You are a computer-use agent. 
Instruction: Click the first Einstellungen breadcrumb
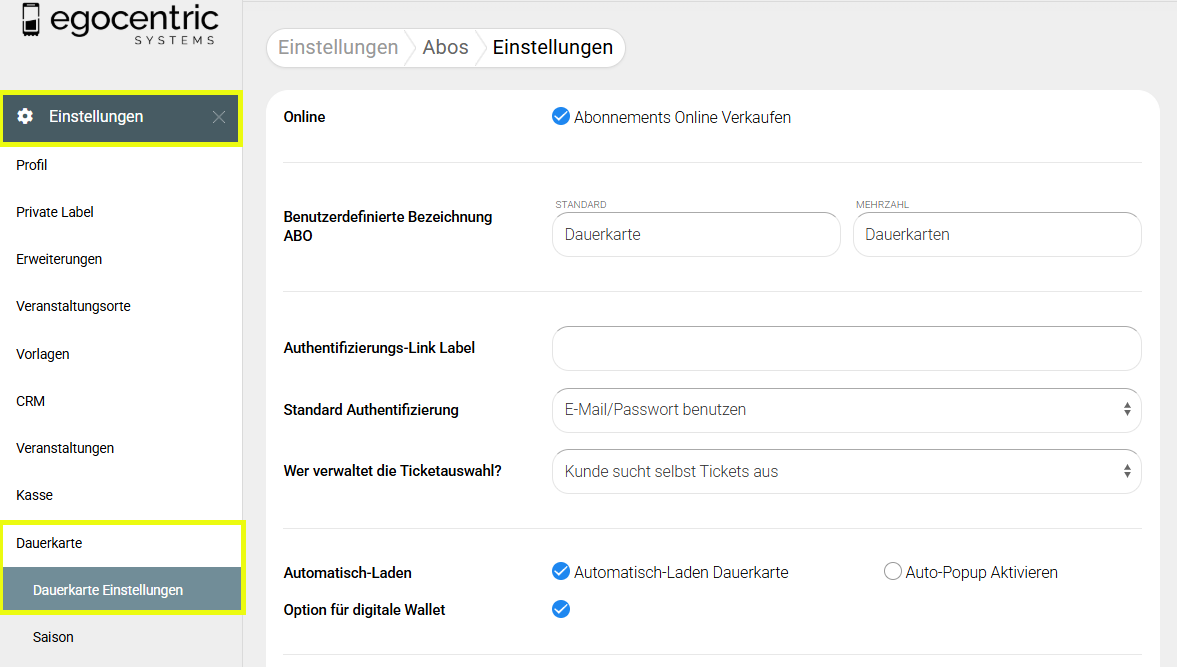click(x=338, y=48)
